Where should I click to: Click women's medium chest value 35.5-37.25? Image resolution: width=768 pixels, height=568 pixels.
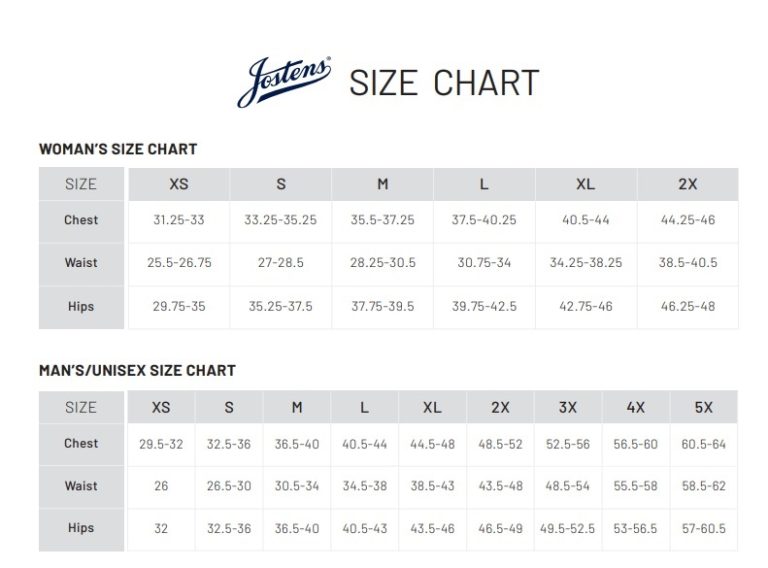[383, 220]
